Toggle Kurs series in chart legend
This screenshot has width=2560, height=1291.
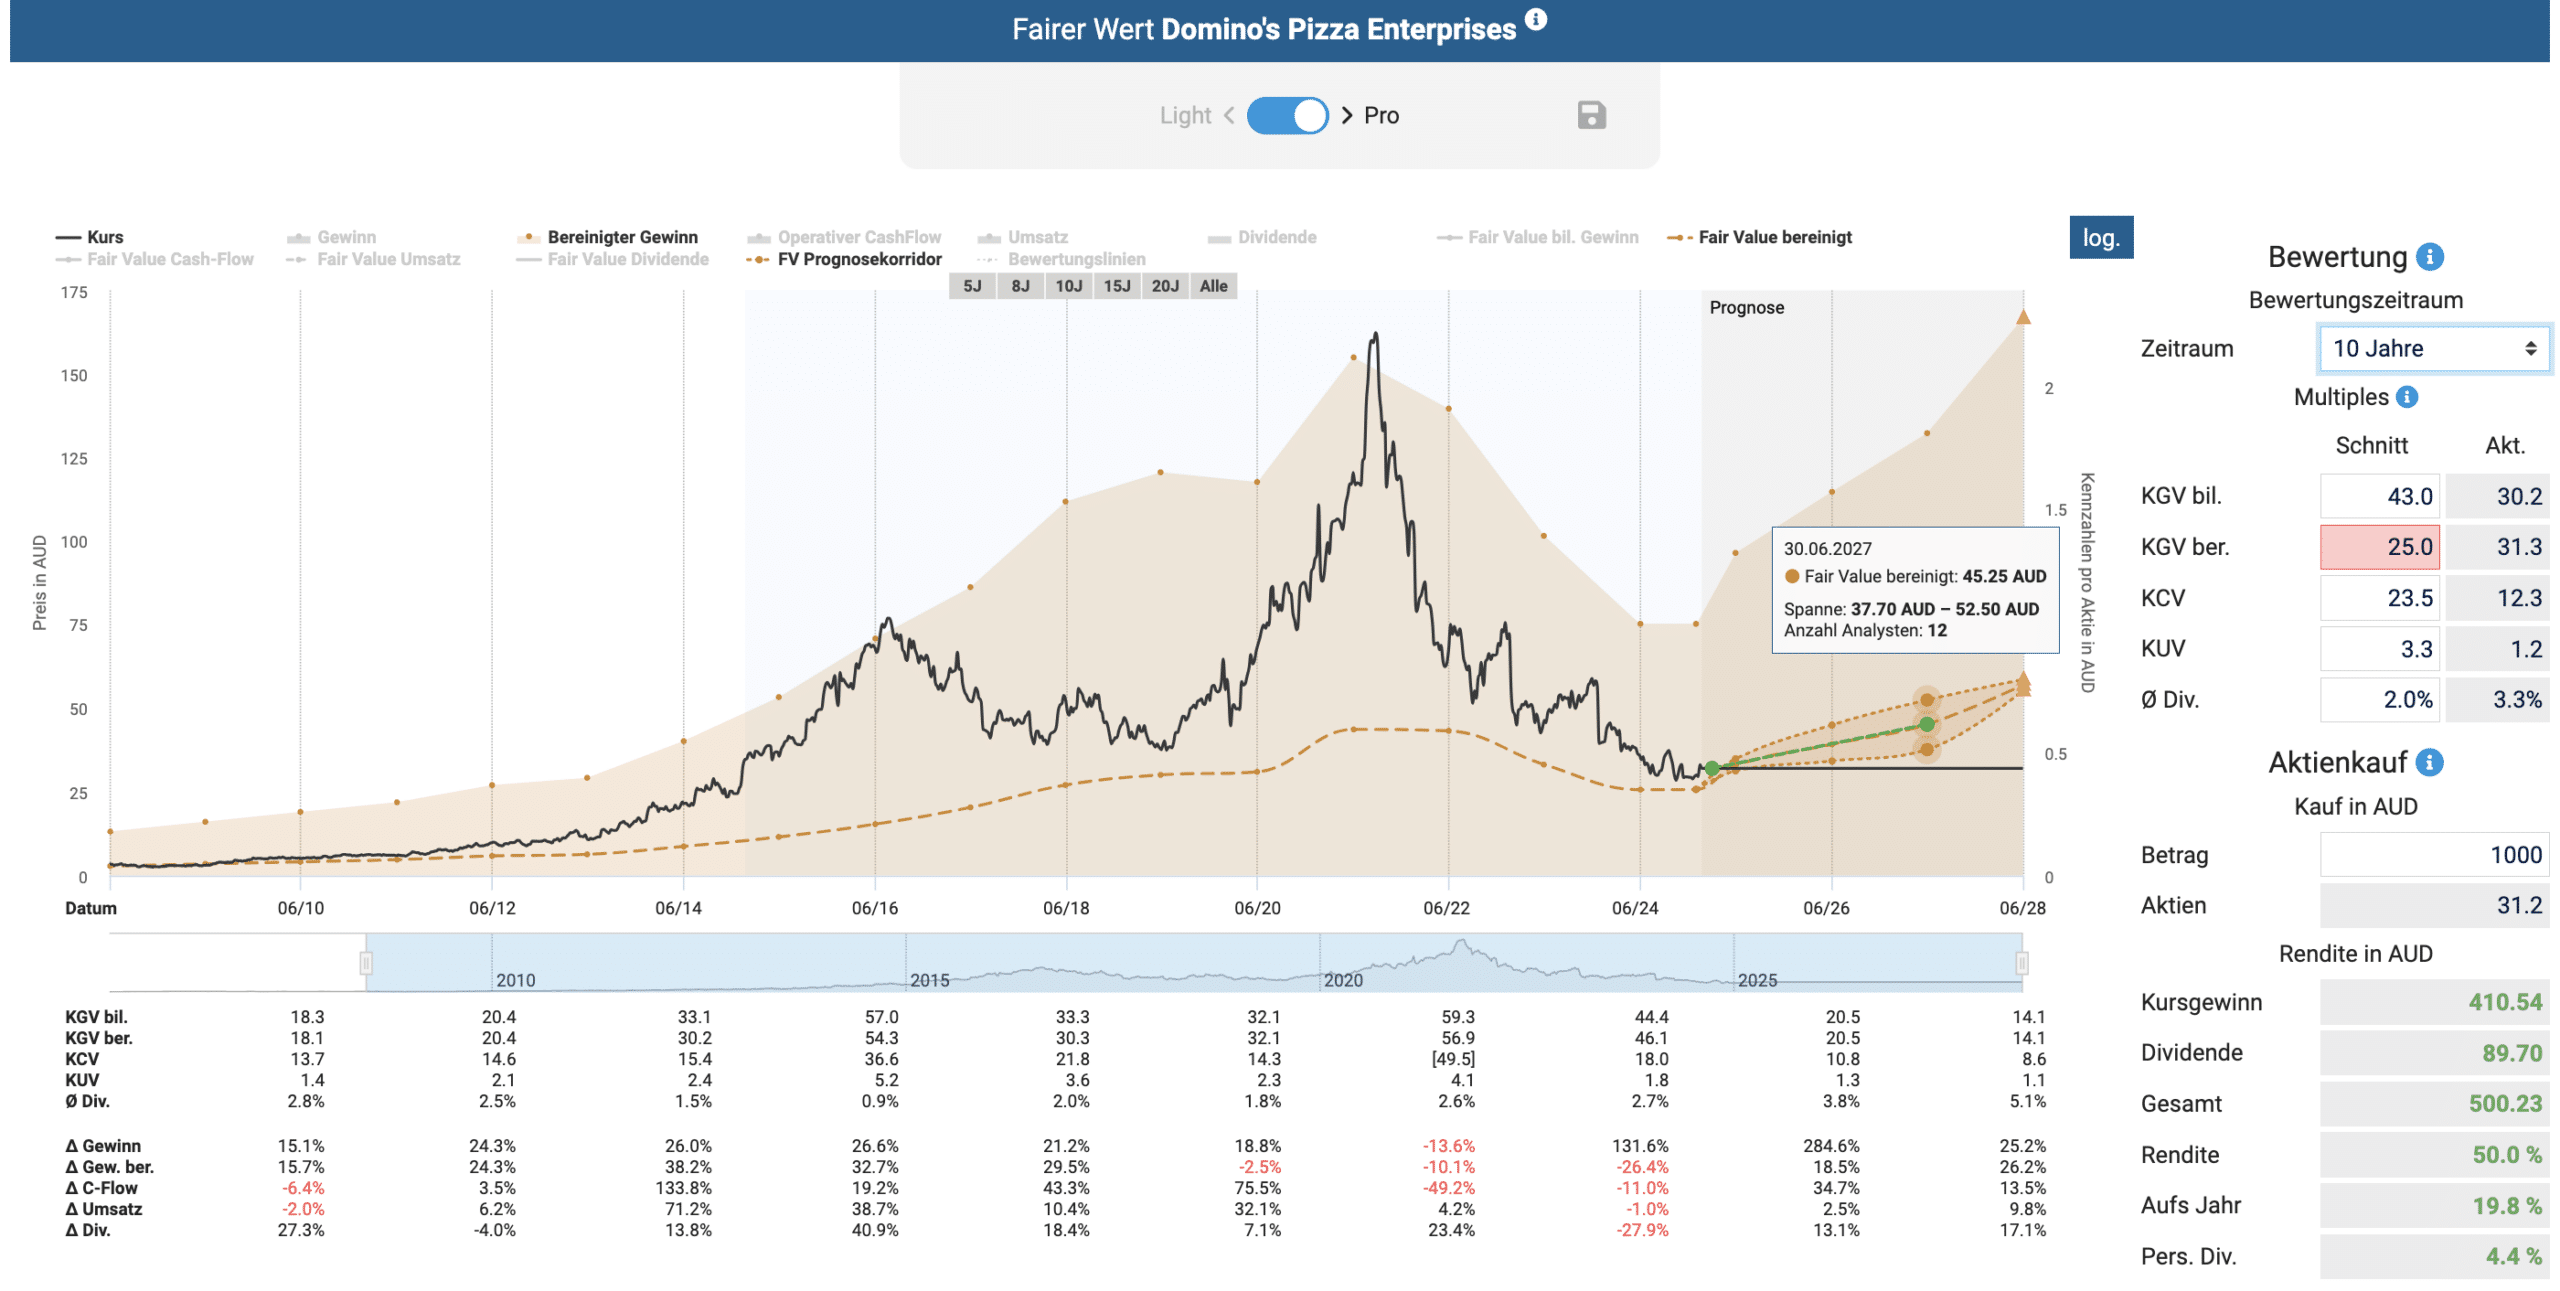(90, 237)
